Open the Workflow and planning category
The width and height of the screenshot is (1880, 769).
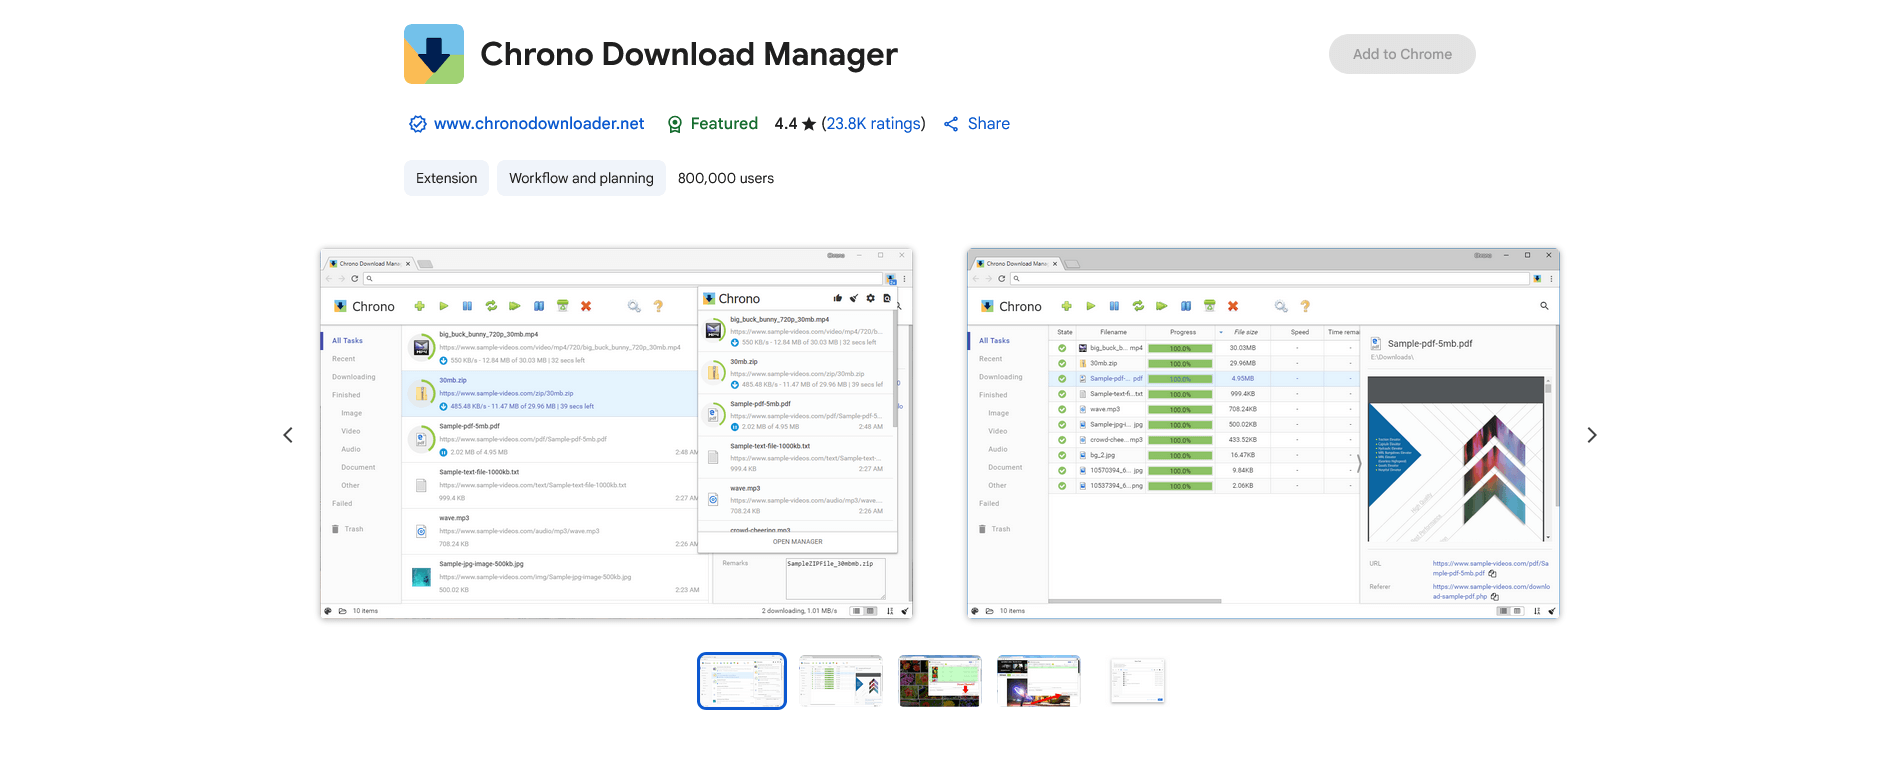tap(581, 178)
